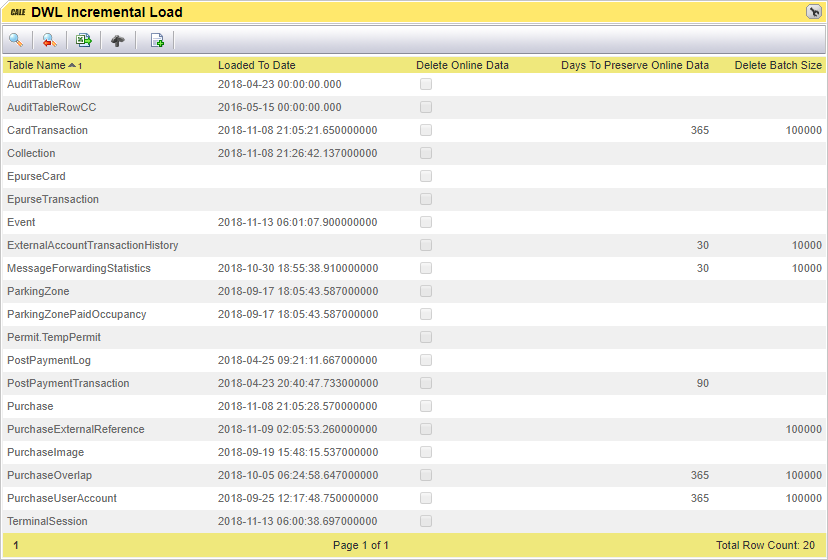
Task: Select the PostPaymentLog row name
Action: tap(49, 360)
